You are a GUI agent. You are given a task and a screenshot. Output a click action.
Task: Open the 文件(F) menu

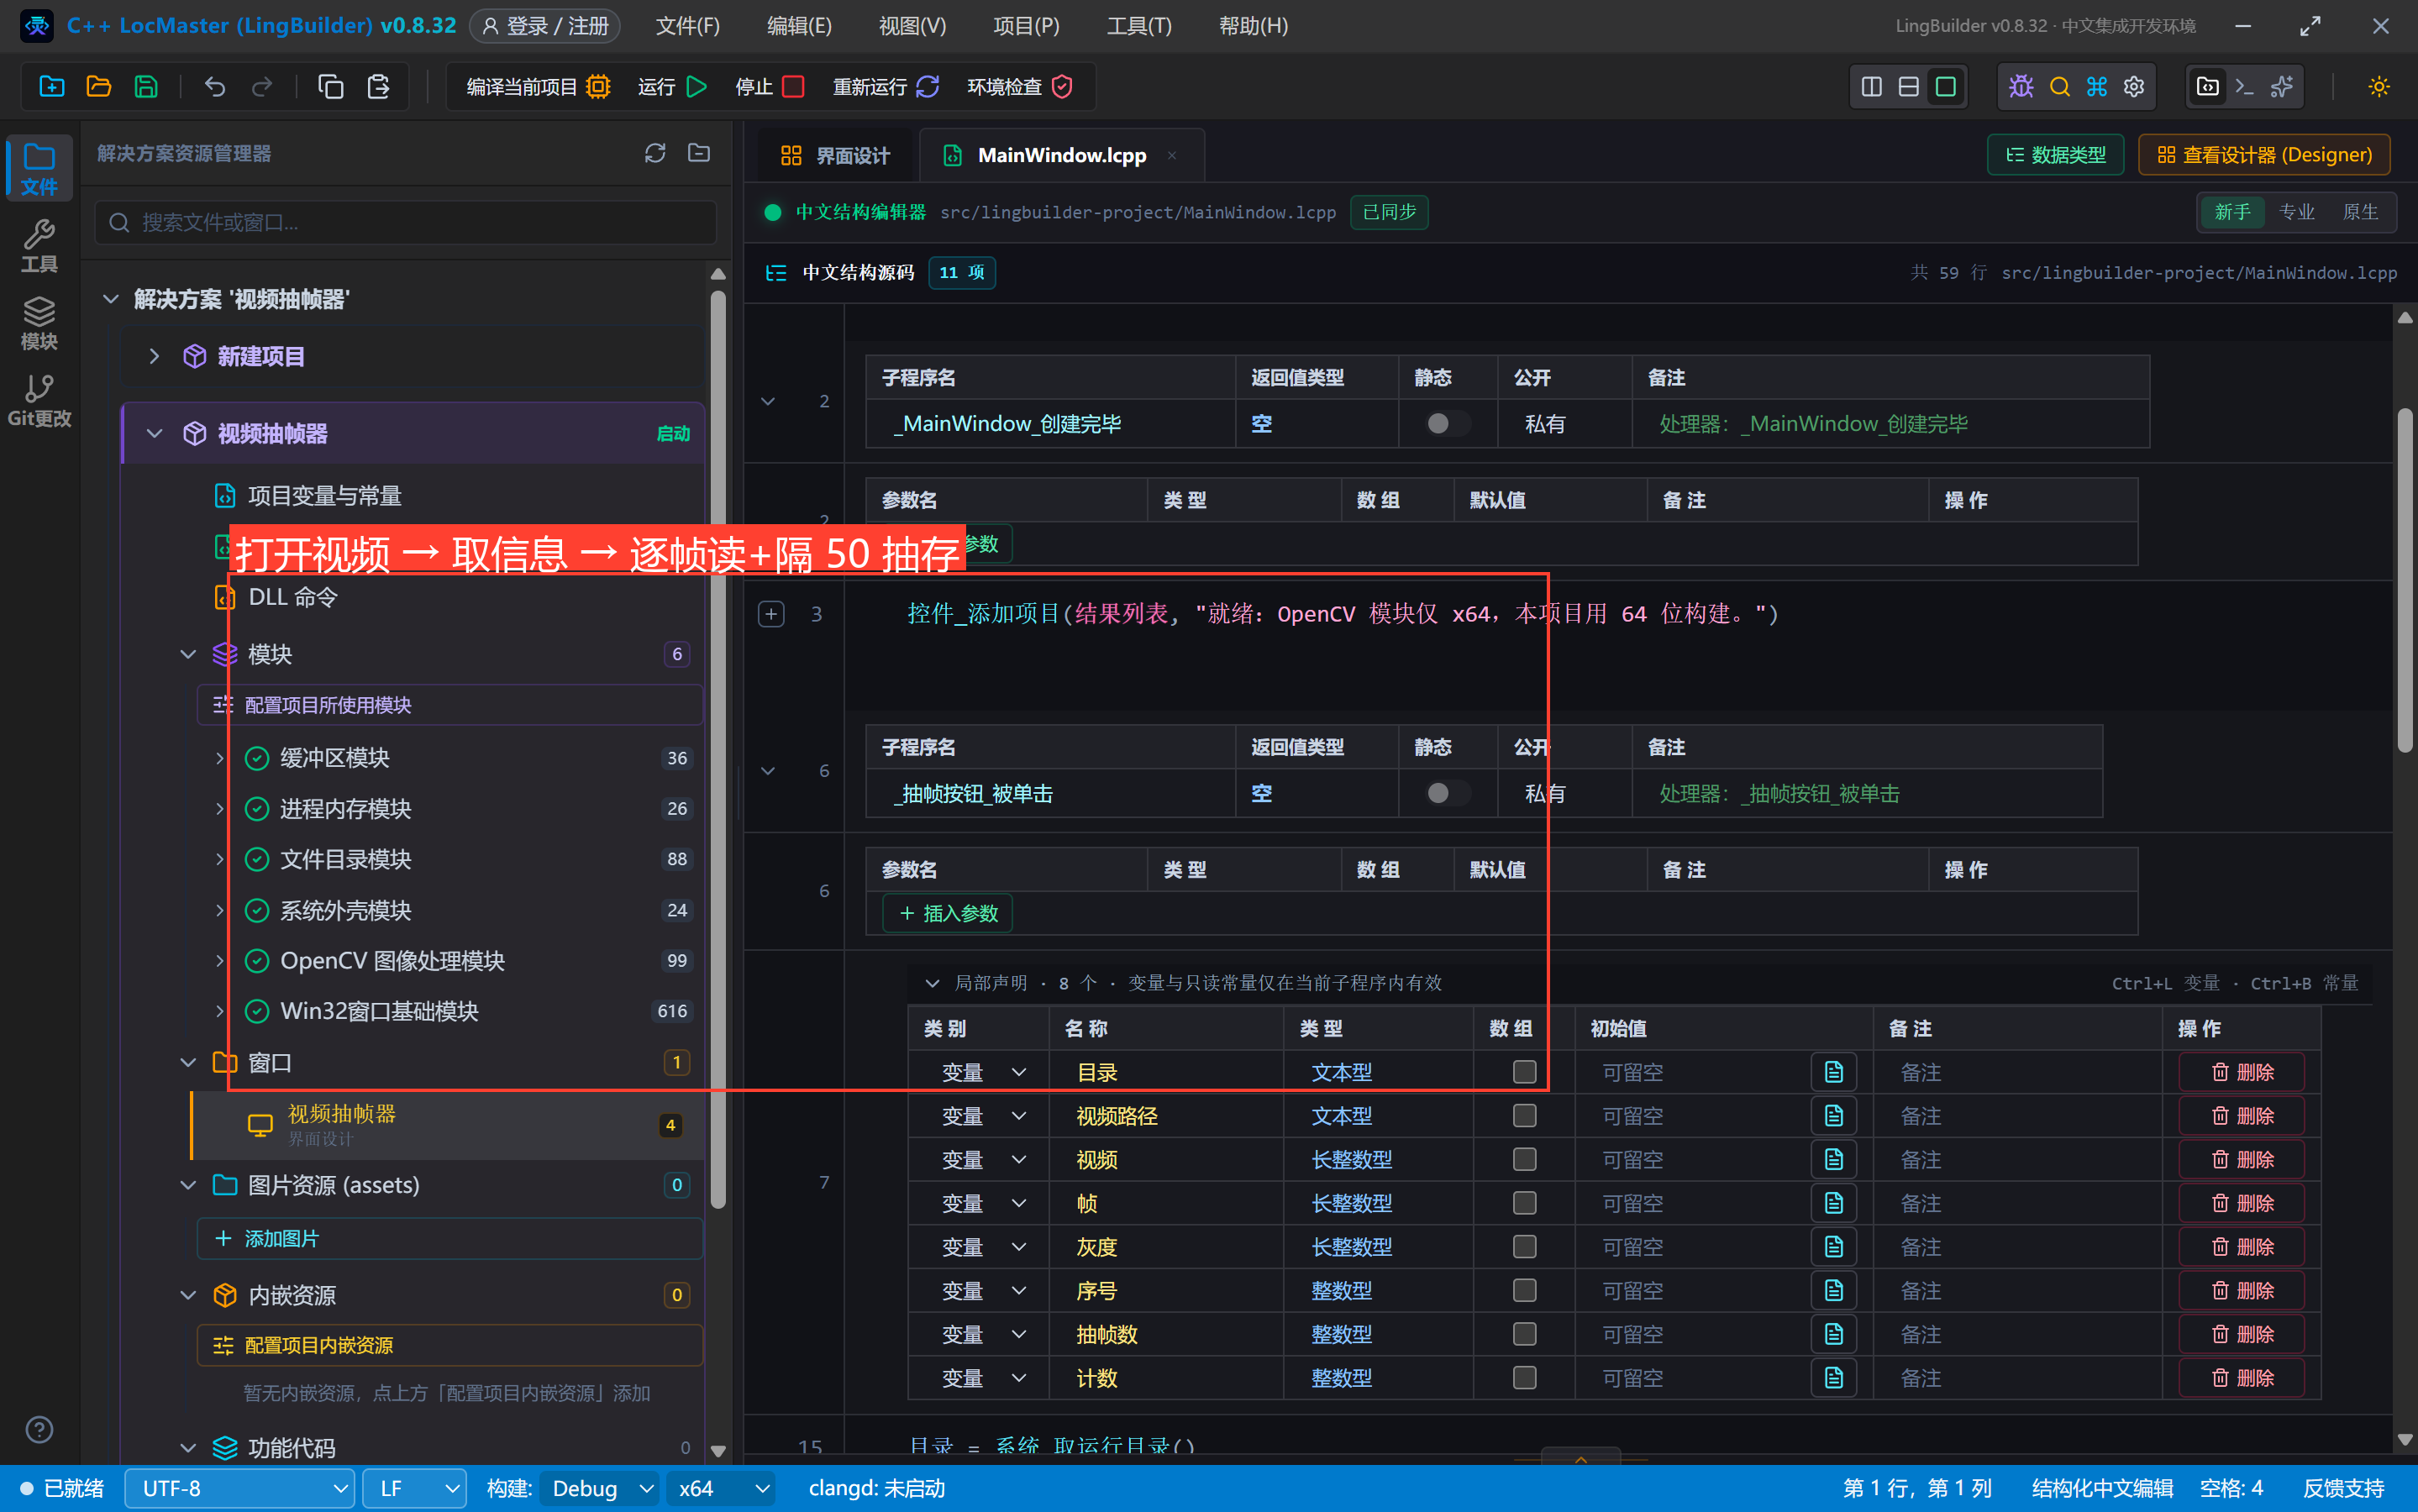687,26
